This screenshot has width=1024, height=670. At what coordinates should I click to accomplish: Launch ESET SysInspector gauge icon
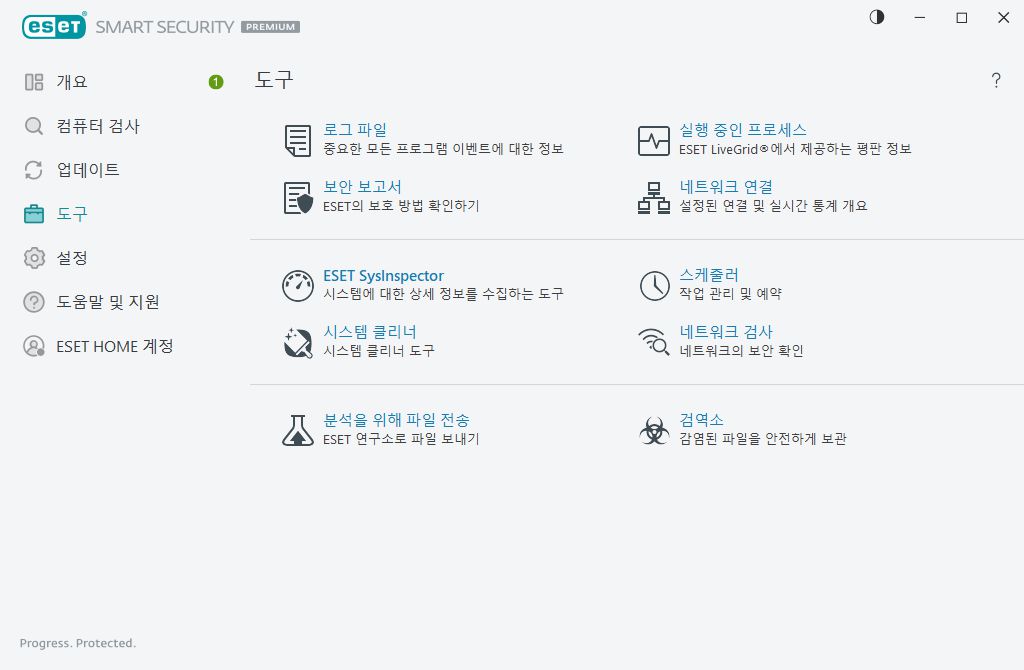point(297,286)
